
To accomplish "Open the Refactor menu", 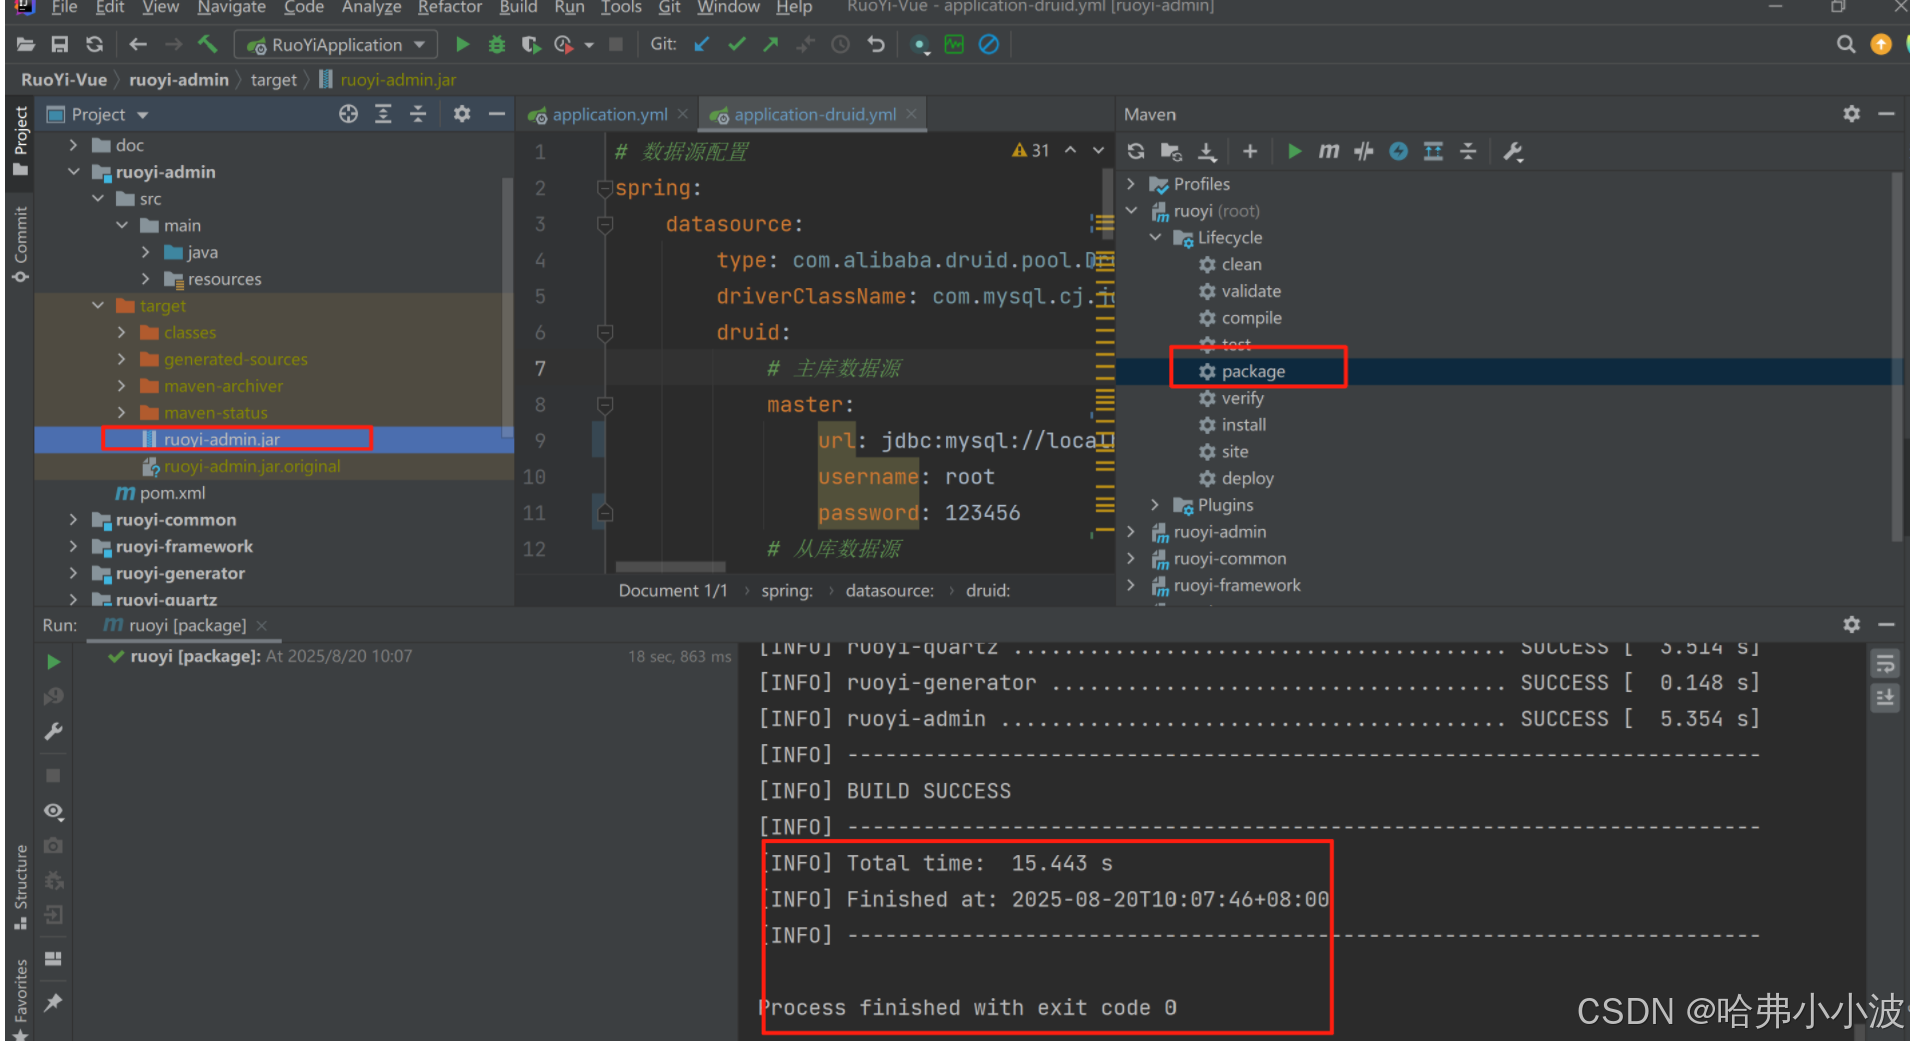I will click(x=450, y=8).
